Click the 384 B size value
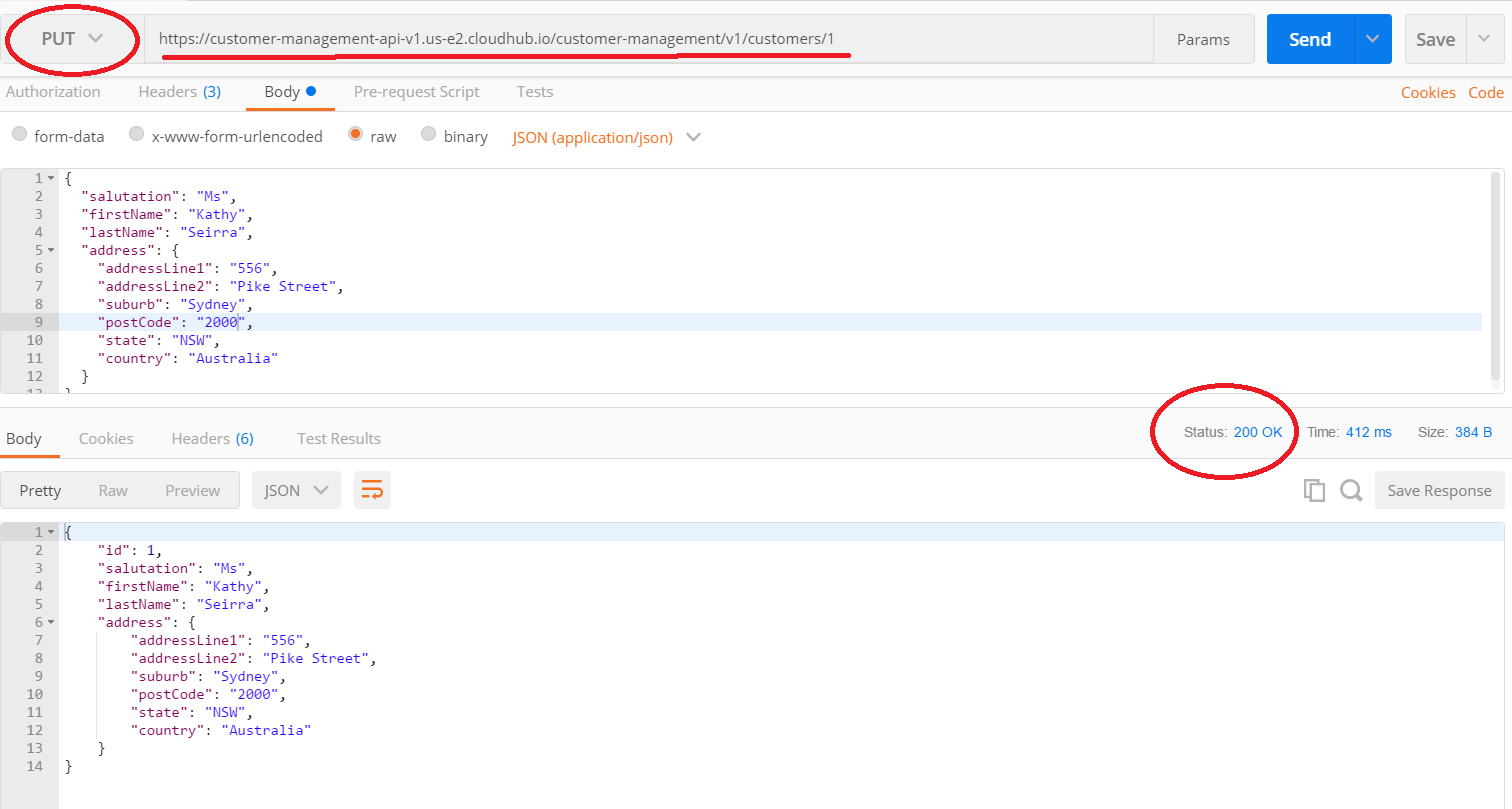 pyautogui.click(x=1474, y=432)
